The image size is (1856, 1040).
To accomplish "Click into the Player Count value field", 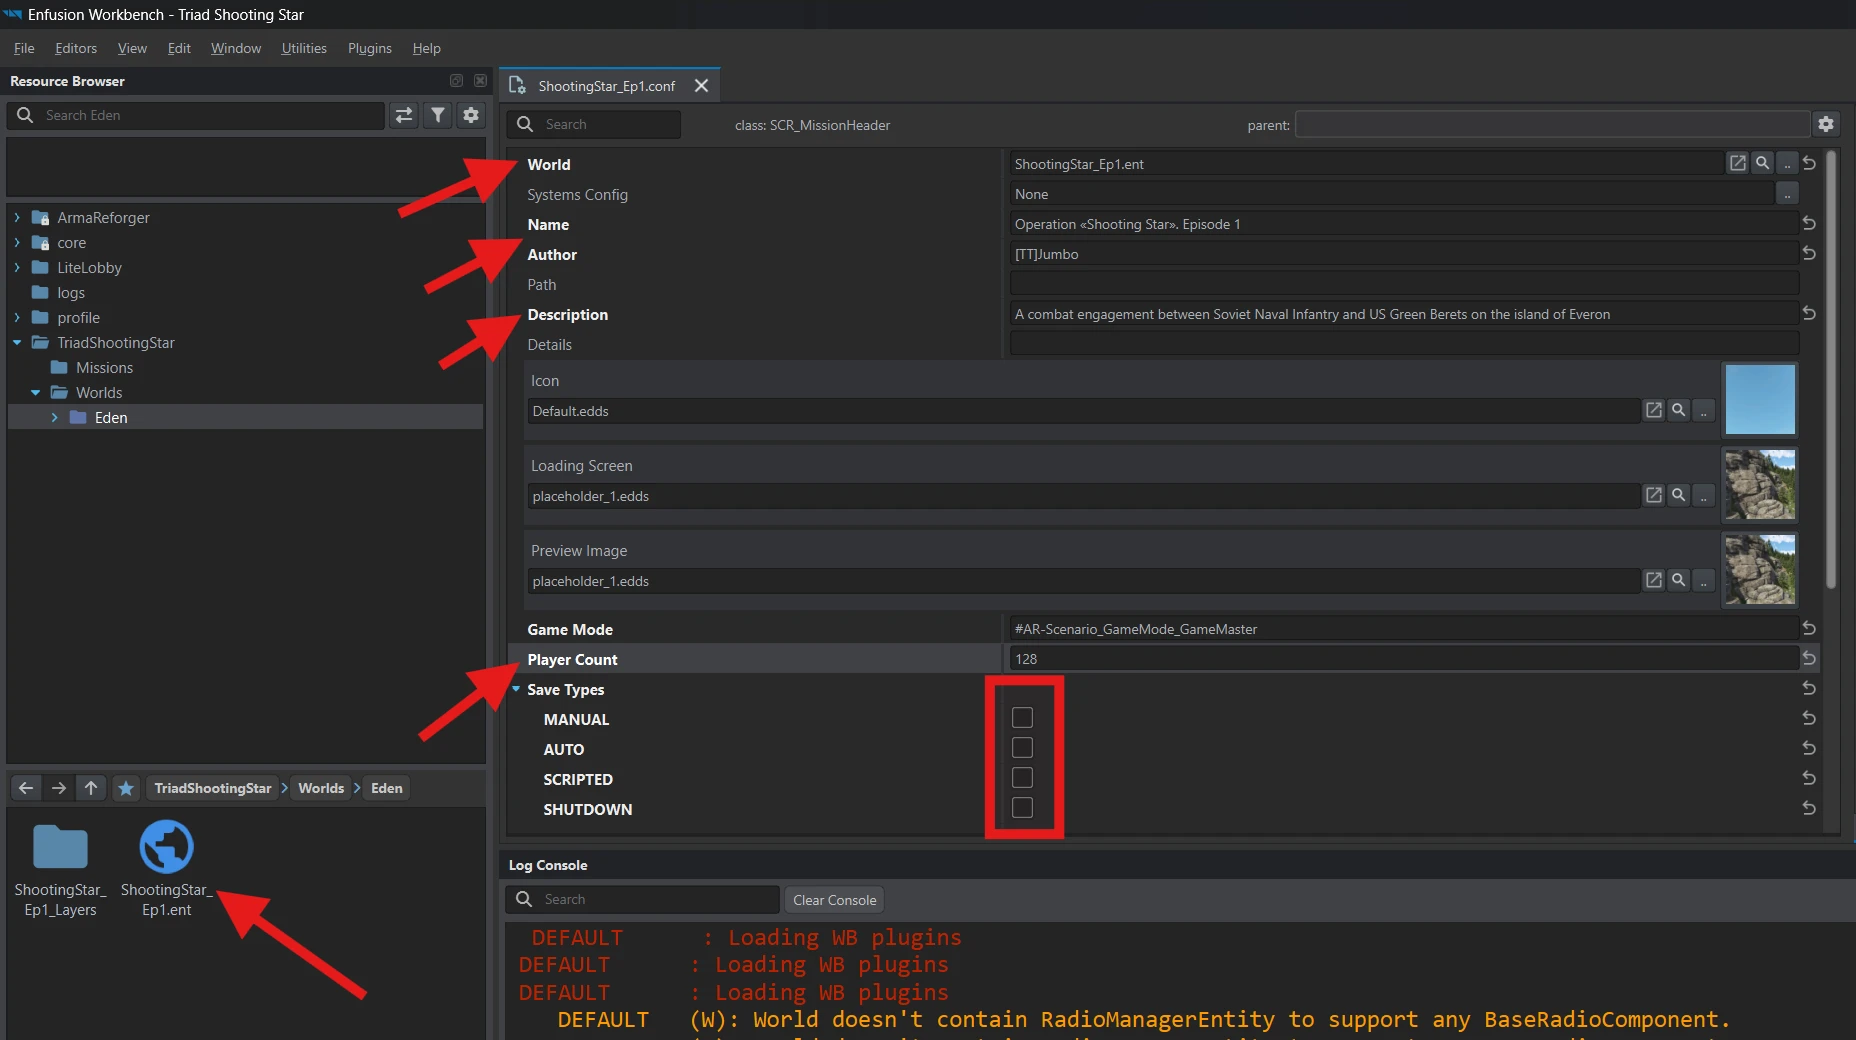I will [x=1403, y=658].
